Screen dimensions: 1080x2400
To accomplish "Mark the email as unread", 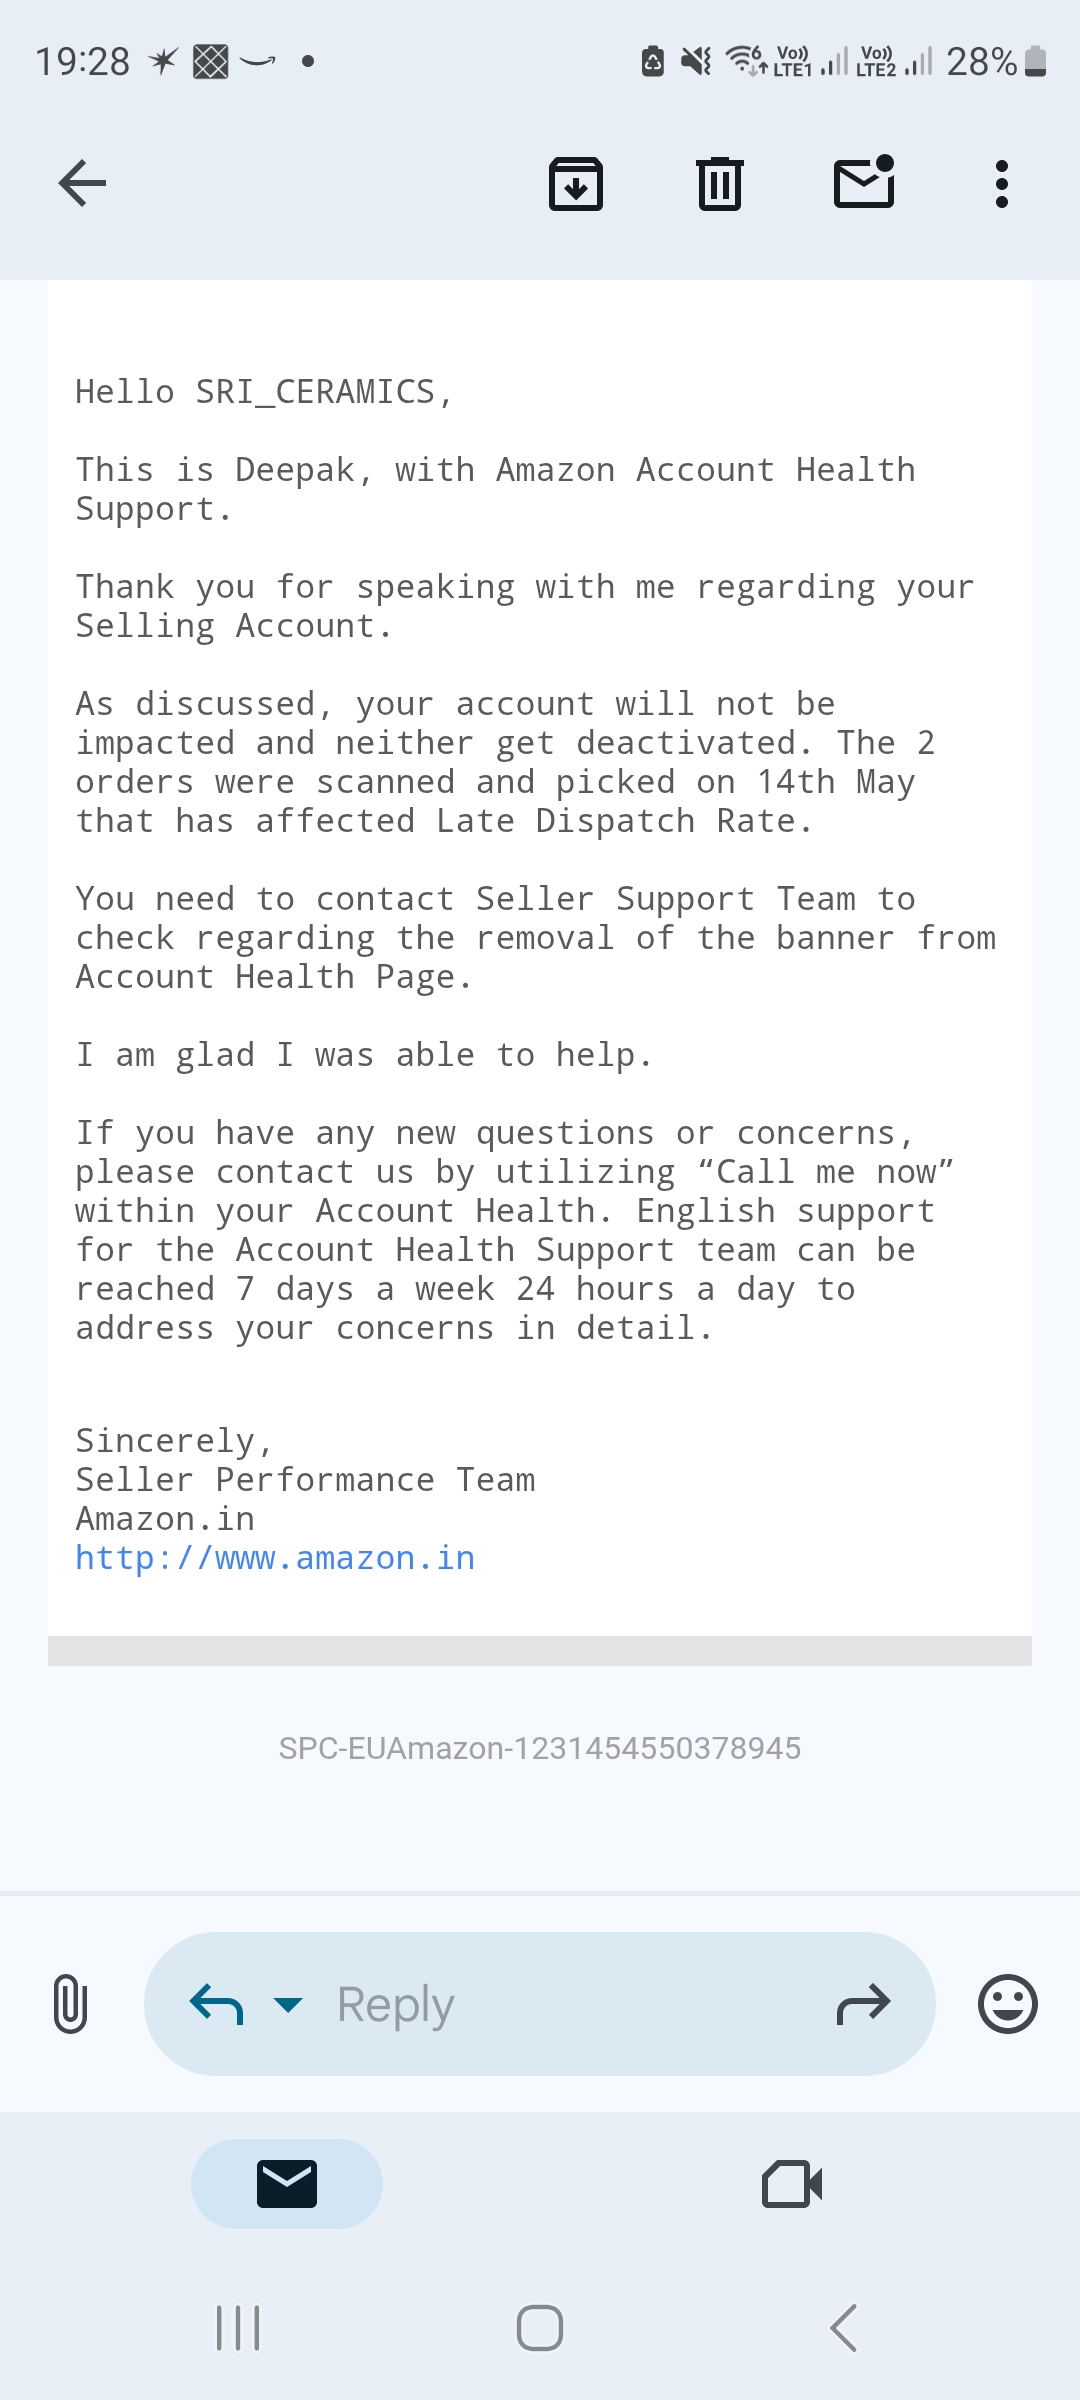I will 864,182.
